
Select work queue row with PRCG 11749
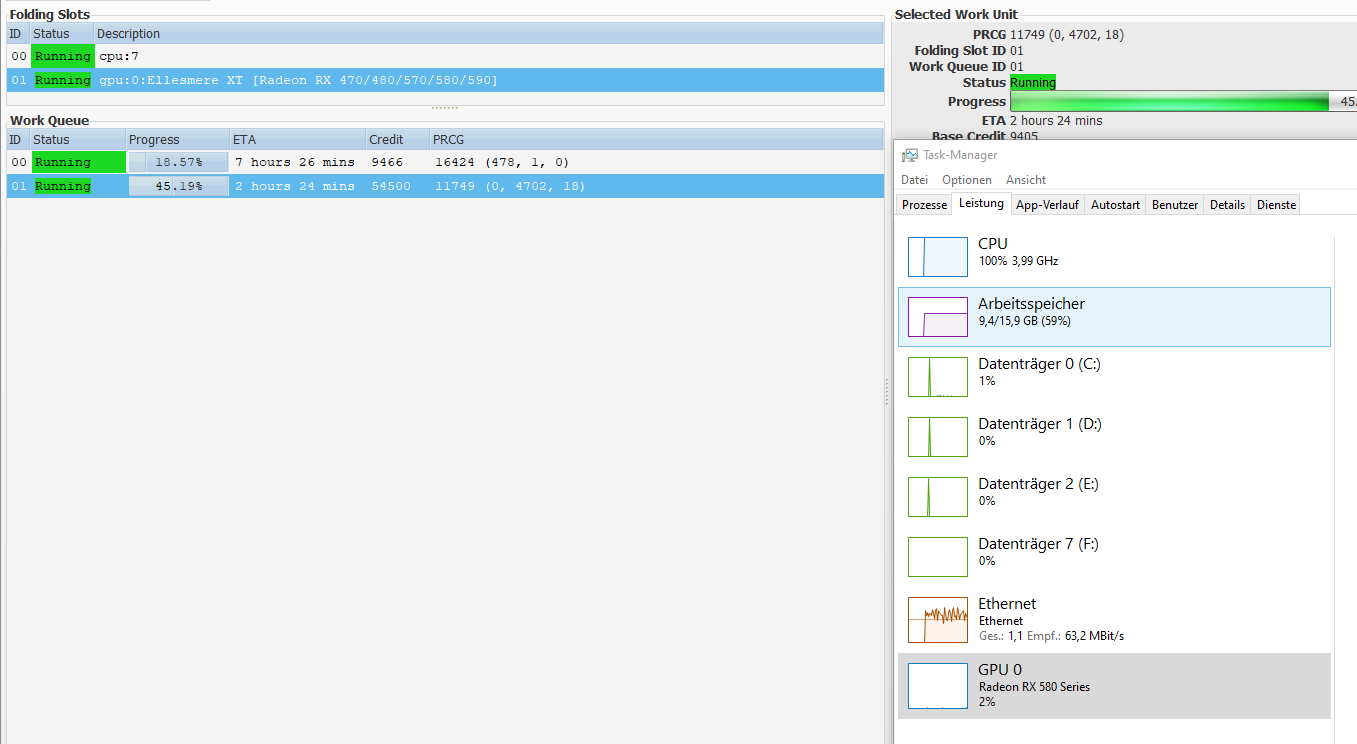[445, 186]
